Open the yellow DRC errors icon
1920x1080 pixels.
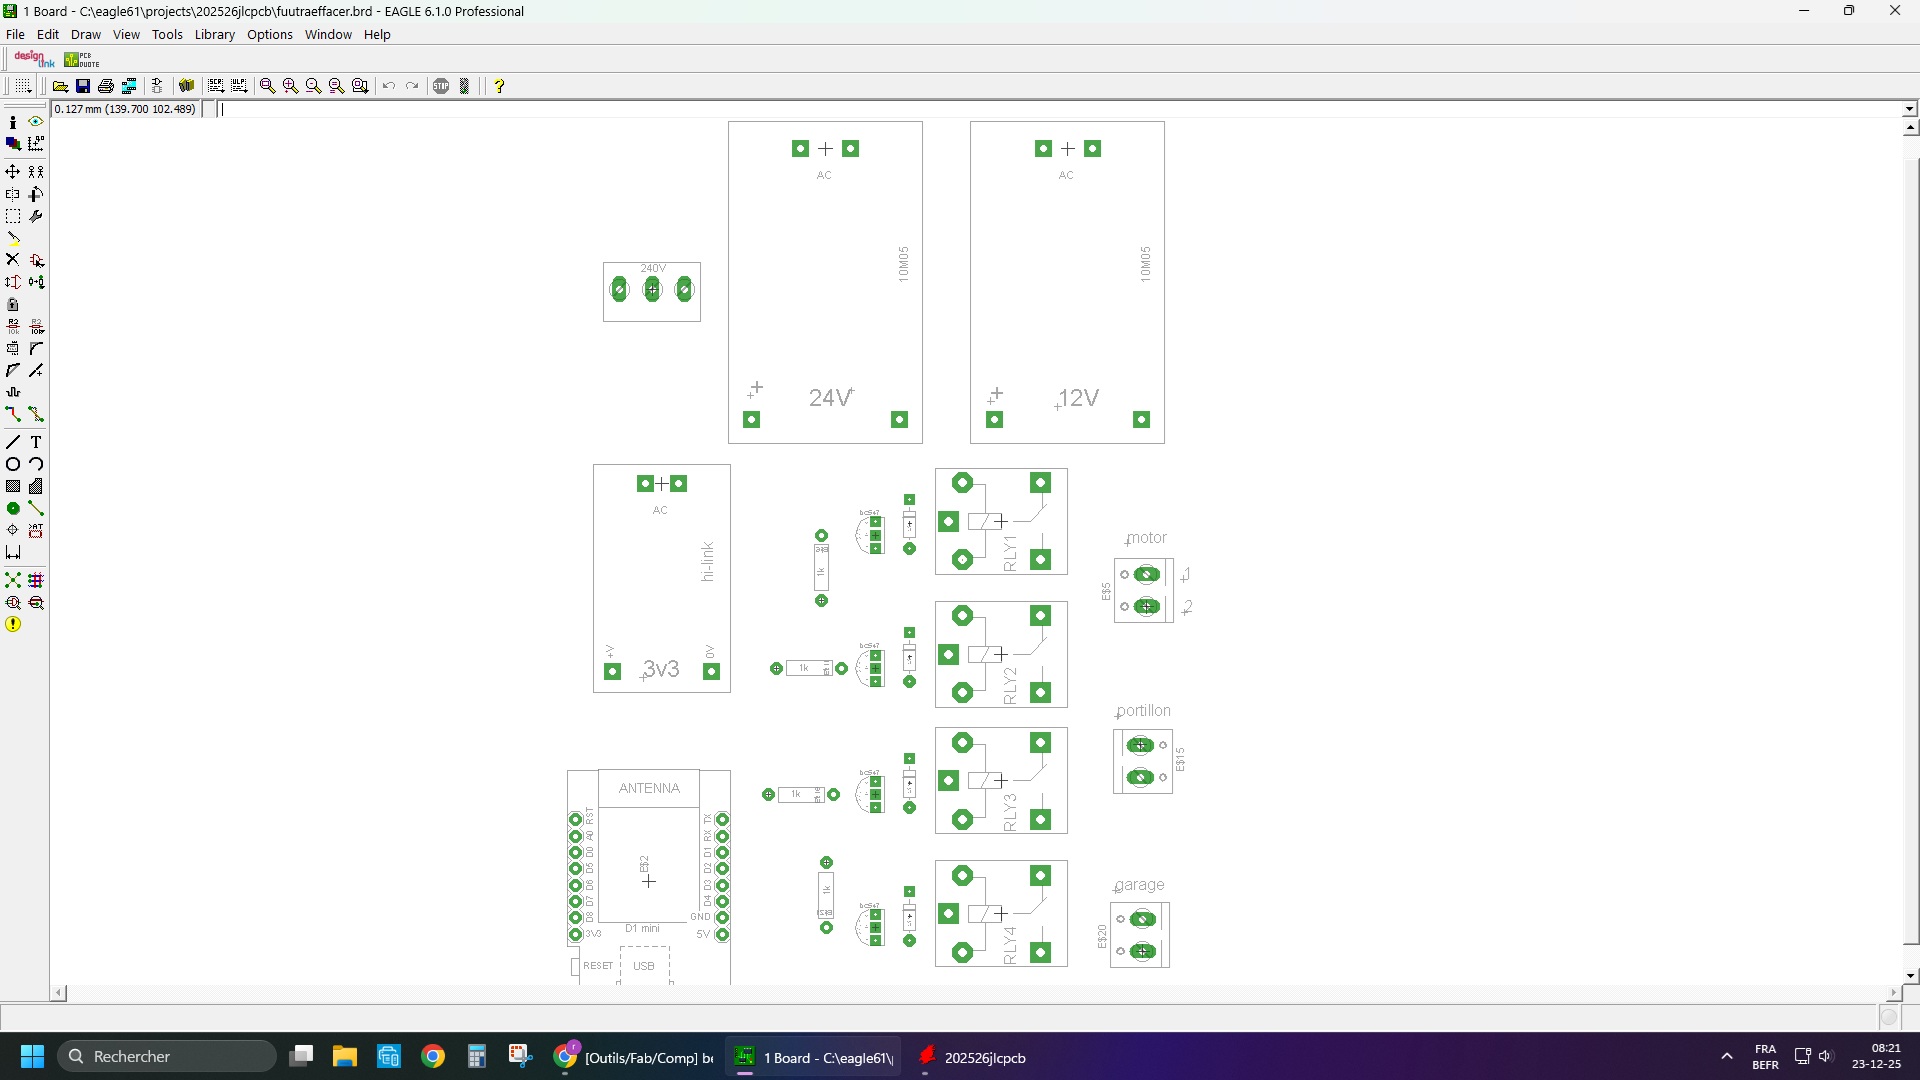[13, 625]
